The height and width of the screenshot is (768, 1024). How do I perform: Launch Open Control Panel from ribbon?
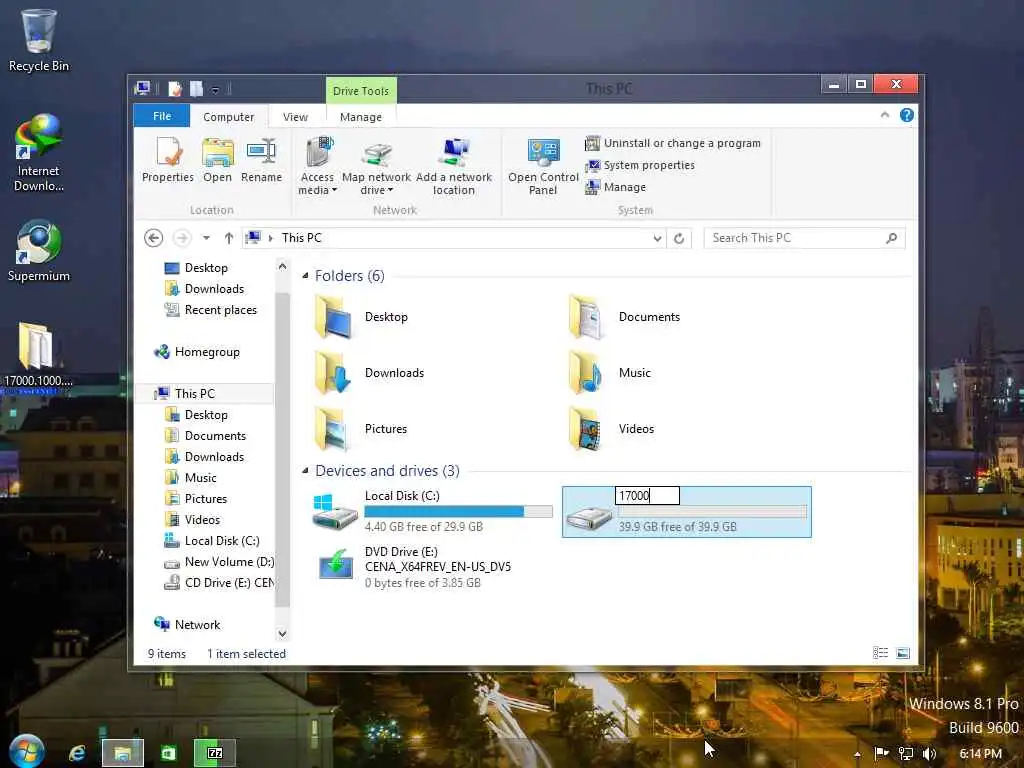click(543, 166)
